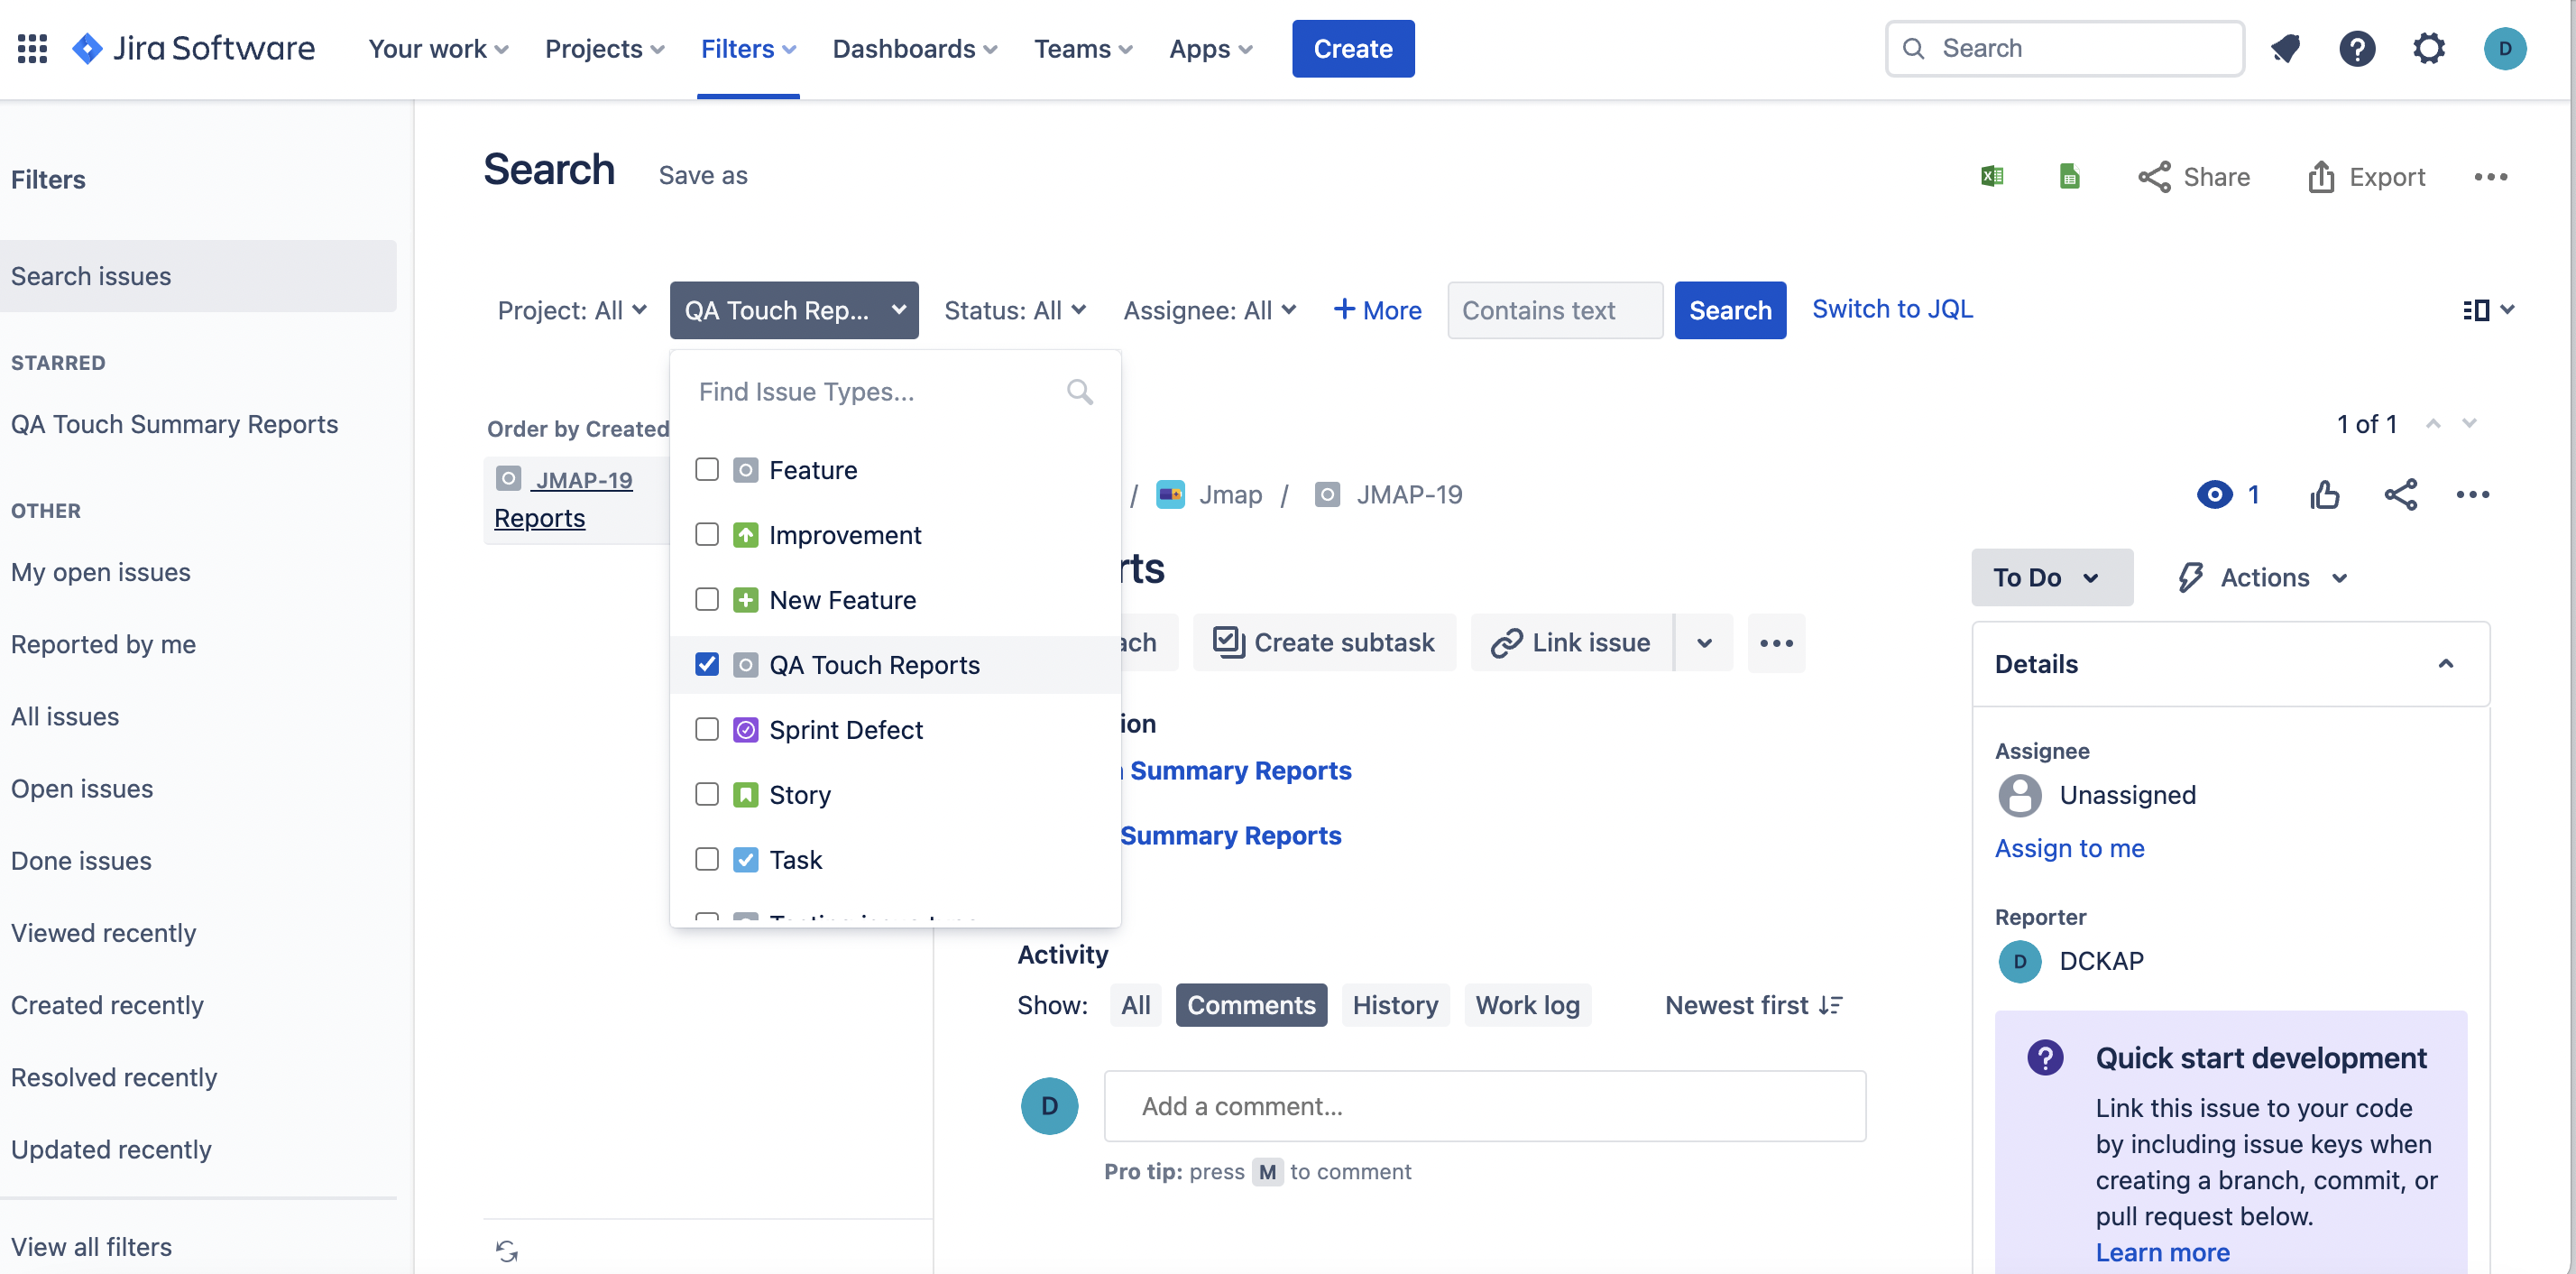Click the comment author avatar
The width and height of the screenshot is (2576, 1274).
(x=1049, y=1105)
